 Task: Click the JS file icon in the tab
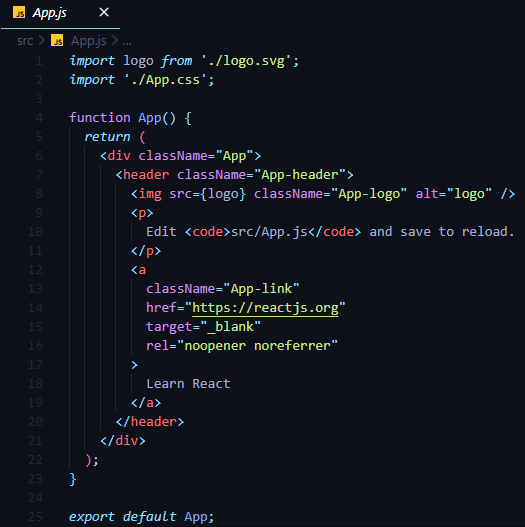19,13
